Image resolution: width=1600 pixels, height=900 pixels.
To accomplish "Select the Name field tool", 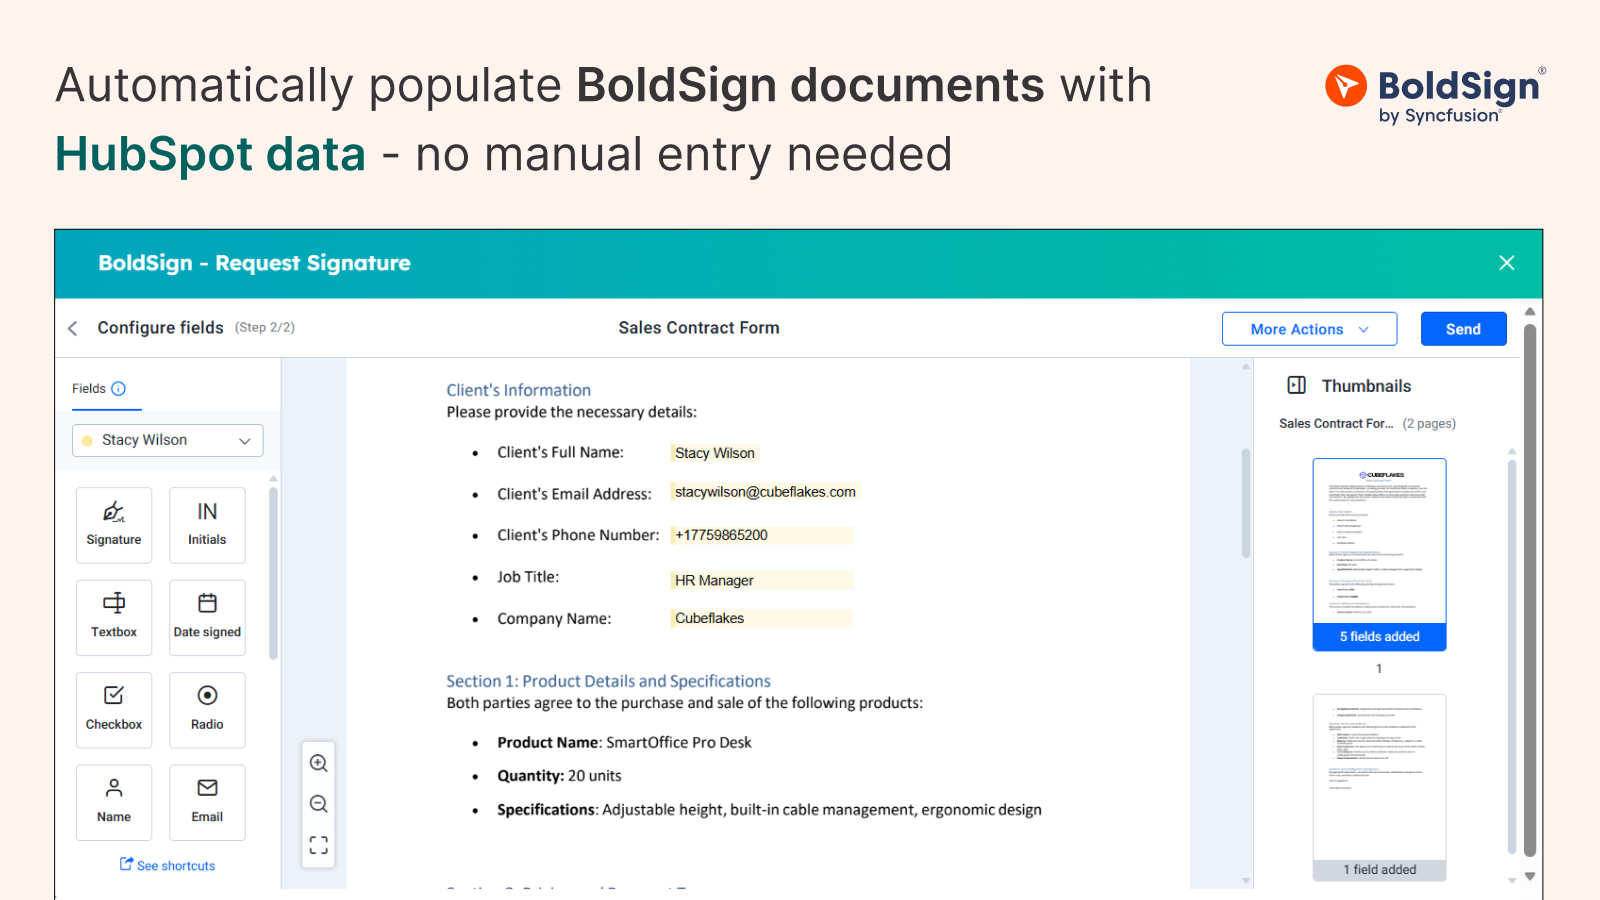I will (x=113, y=801).
